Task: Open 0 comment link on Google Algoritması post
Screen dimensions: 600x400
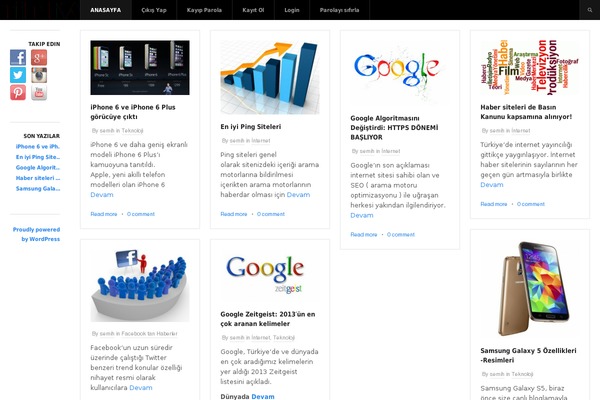Action: (x=401, y=235)
